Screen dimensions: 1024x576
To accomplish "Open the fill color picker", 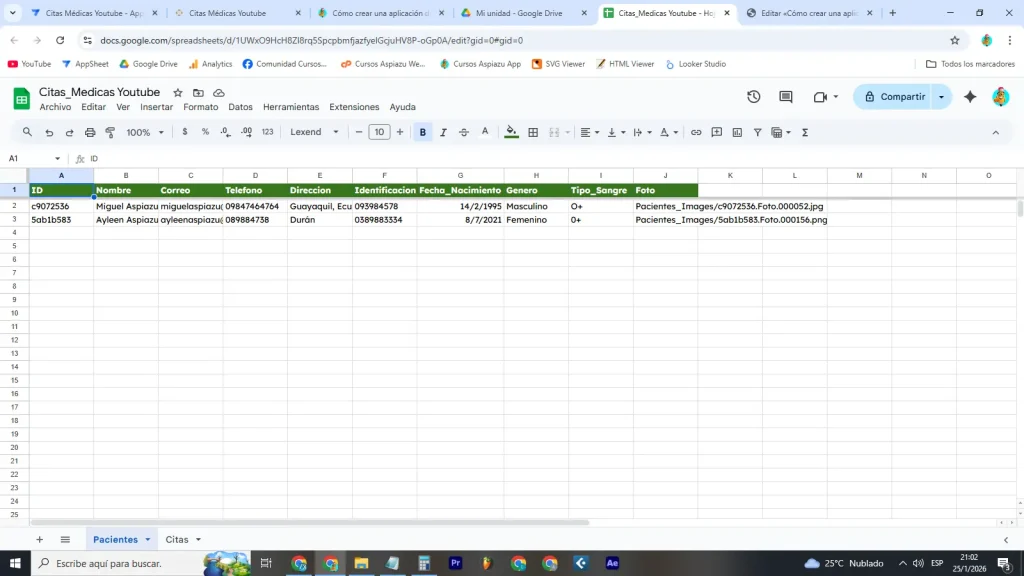I will pos(509,131).
